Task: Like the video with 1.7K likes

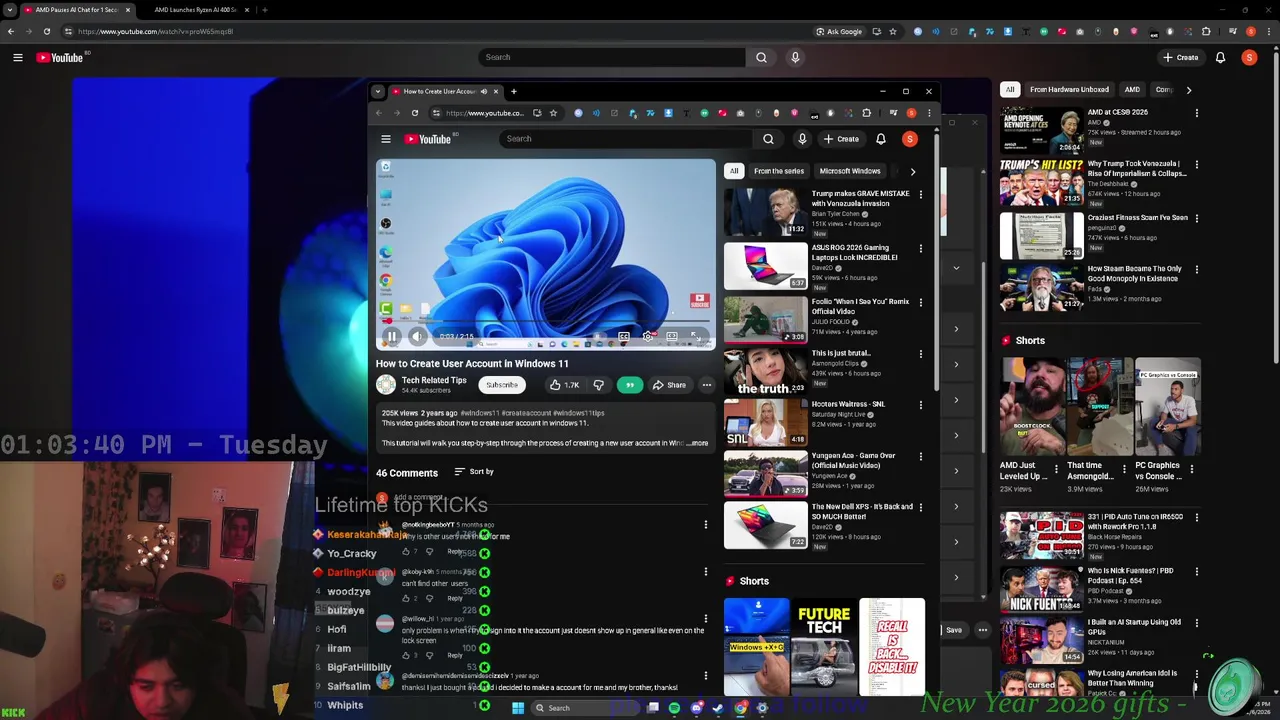Action: click(565, 385)
